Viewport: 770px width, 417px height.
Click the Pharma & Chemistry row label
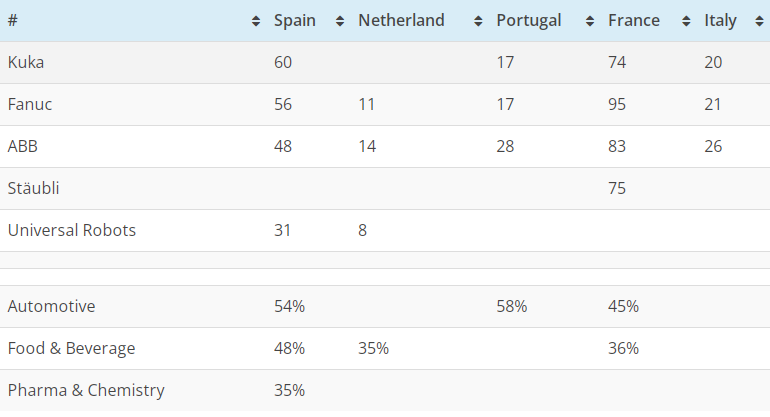(x=86, y=390)
